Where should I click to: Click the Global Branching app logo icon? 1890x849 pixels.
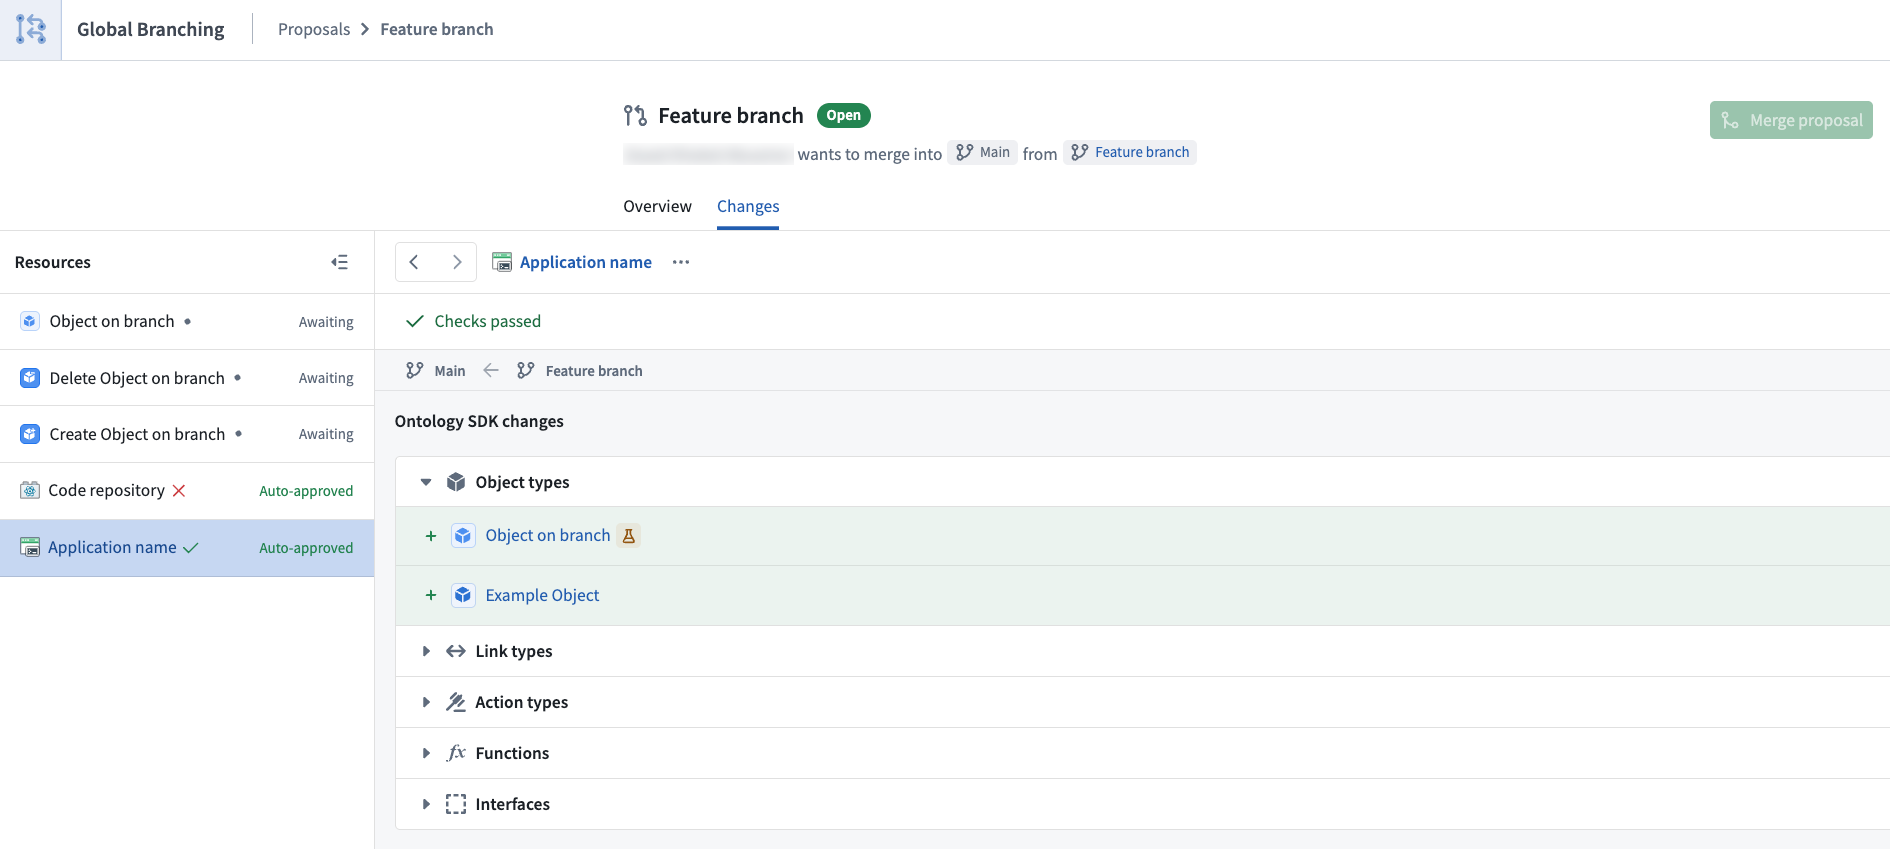(31, 29)
